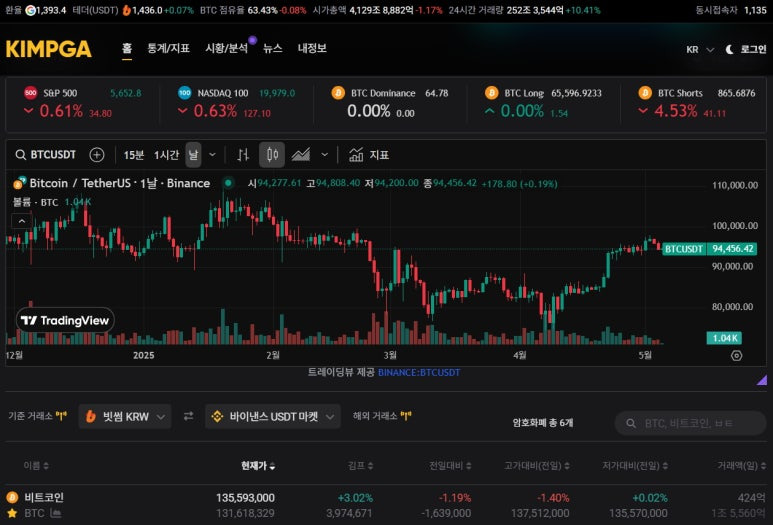Expand the KR language dropdown
Screen dimensions: 773x525
tap(700, 49)
